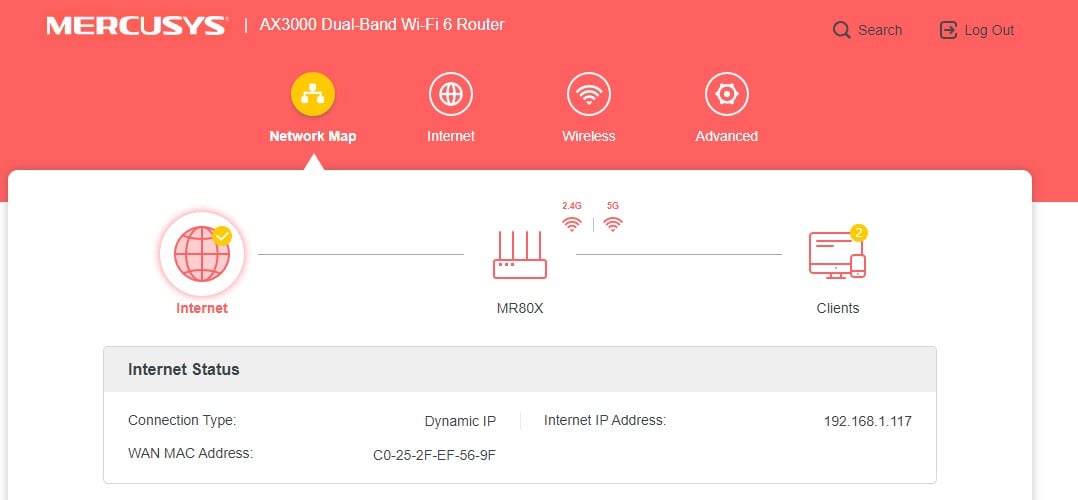Open the Advanced gear icon
Screen dimensions: 1078x500
(x=727, y=94)
